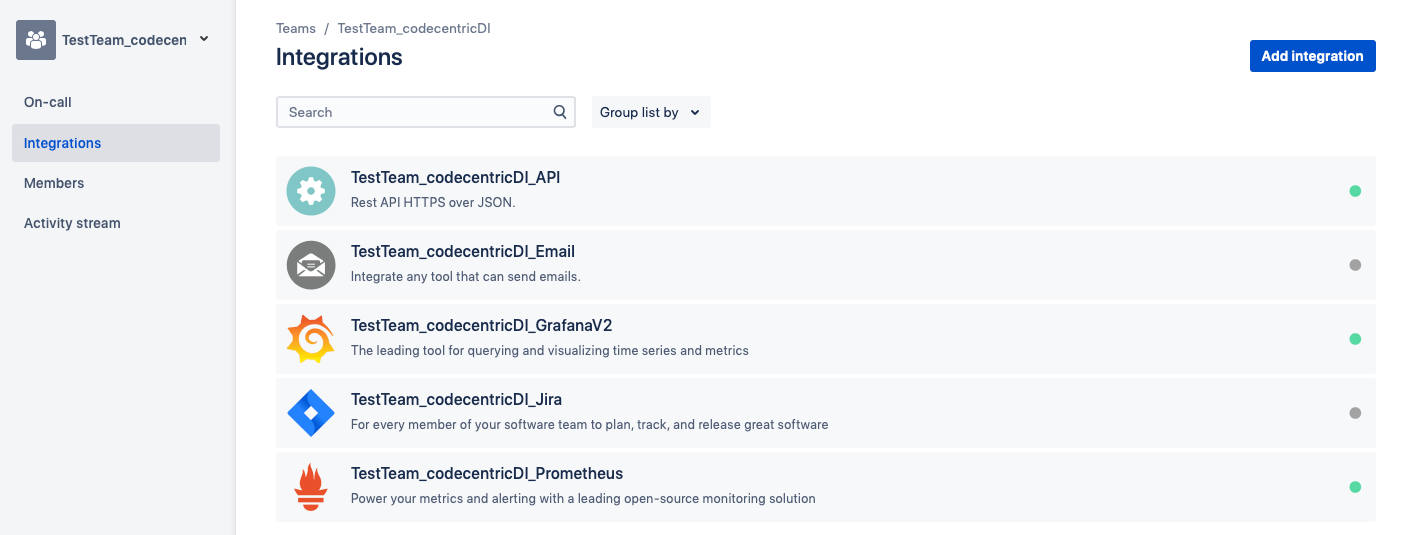Go to On-call in sidebar
The width and height of the screenshot is (1404, 535).
48,102
